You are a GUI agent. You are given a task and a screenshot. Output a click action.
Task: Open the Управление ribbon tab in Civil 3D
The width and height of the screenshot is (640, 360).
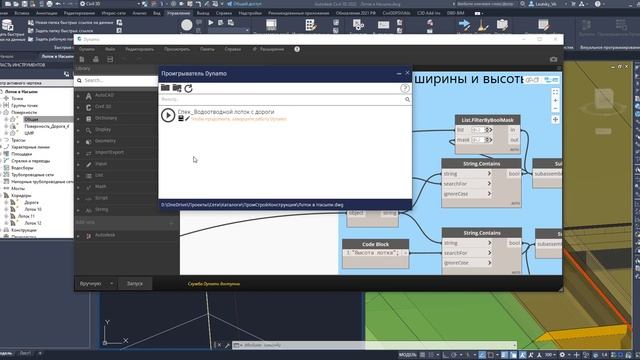coord(178,13)
